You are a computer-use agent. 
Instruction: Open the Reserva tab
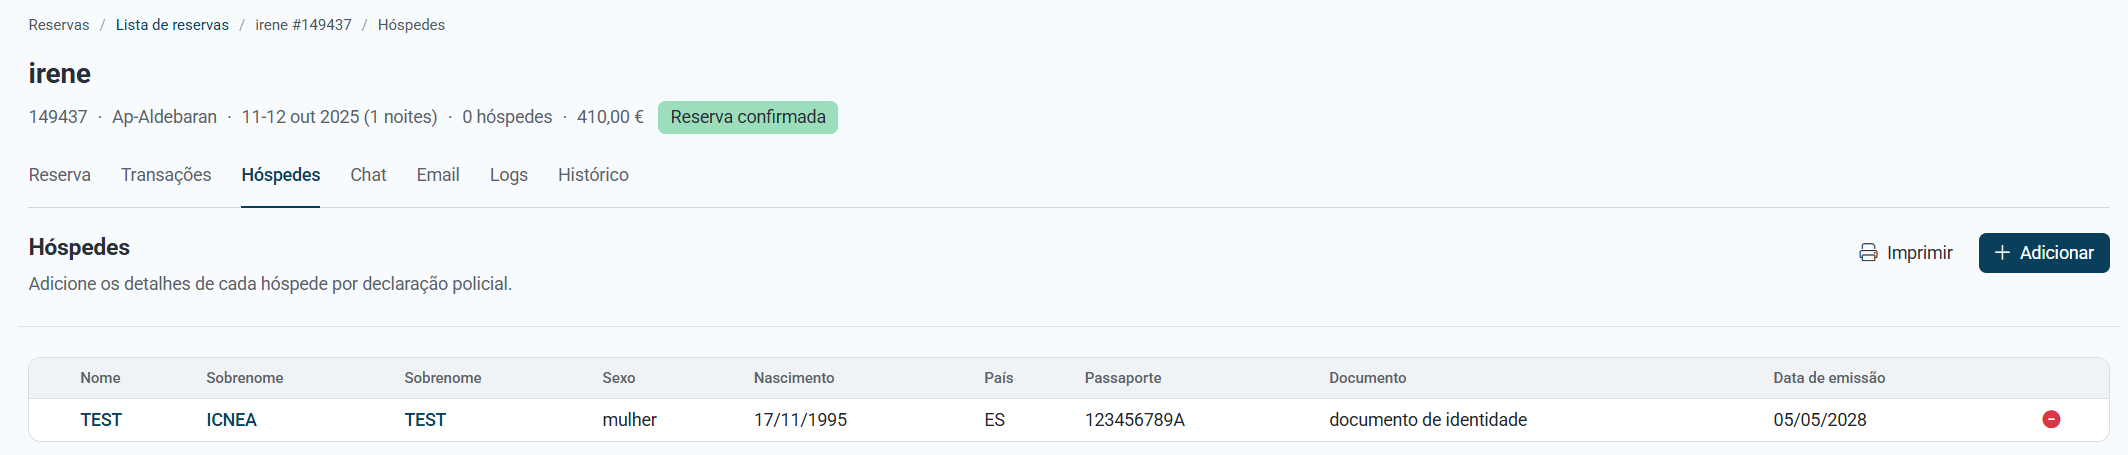tap(60, 175)
